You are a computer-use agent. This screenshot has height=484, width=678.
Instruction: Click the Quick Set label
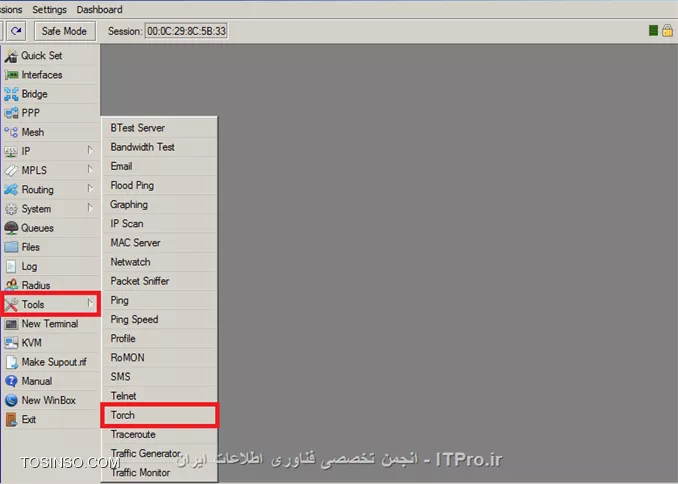(42, 56)
